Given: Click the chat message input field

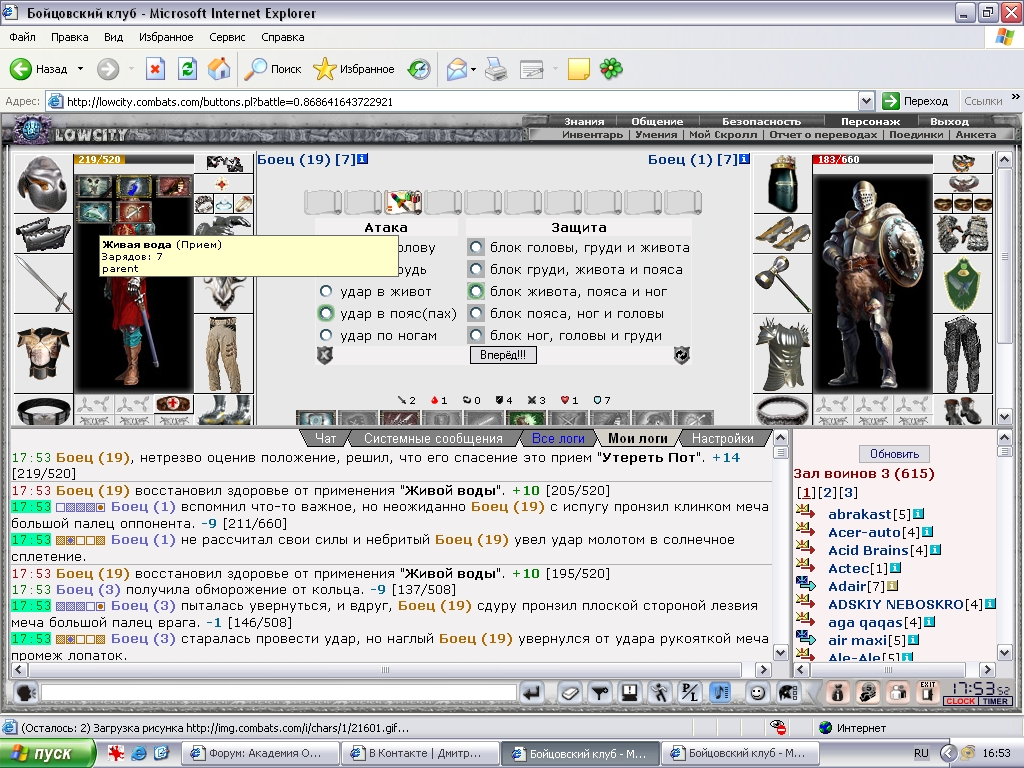Looking at the screenshot, I should [x=279, y=693].
